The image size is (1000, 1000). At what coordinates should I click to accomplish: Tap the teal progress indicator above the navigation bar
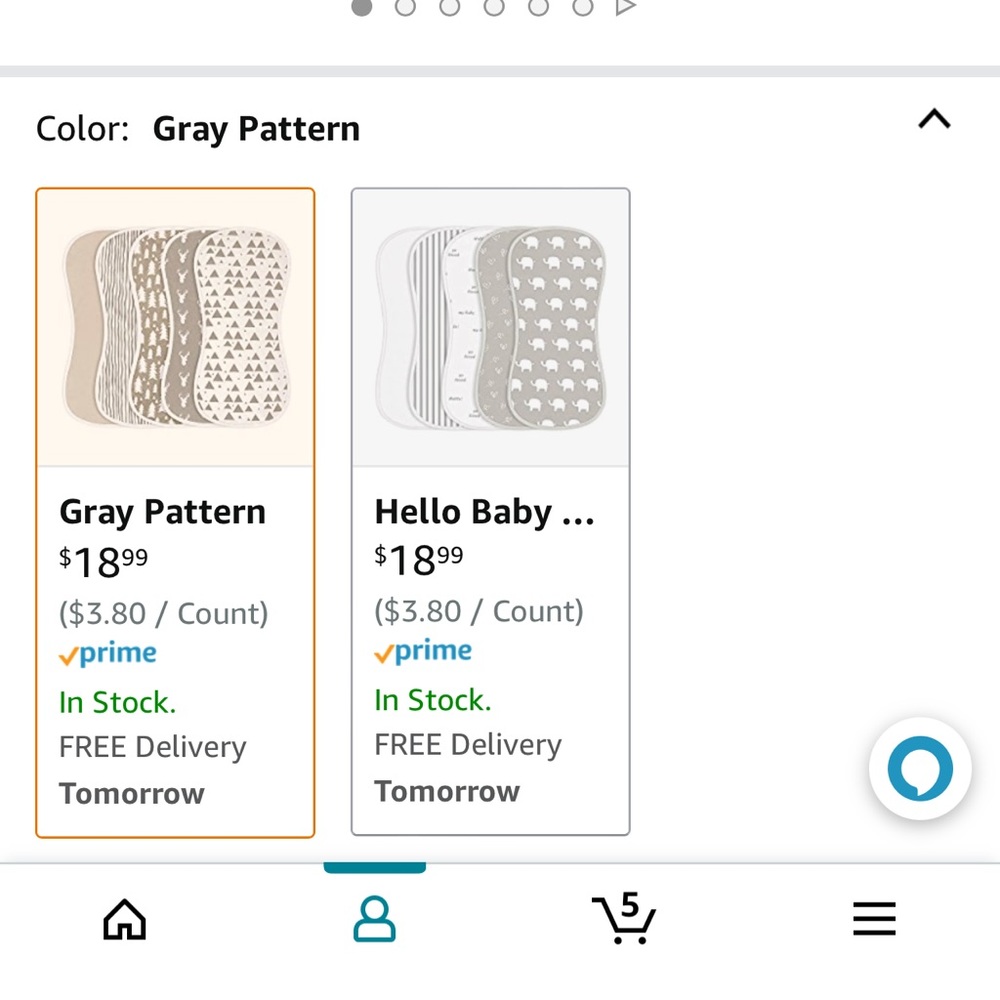(x=375, y=866)
